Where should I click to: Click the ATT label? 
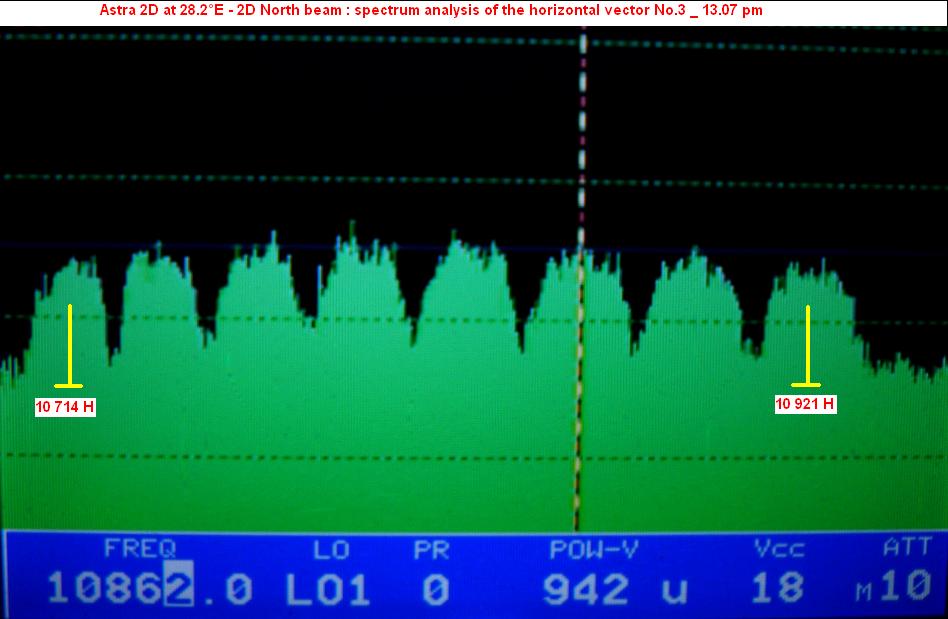907,548
